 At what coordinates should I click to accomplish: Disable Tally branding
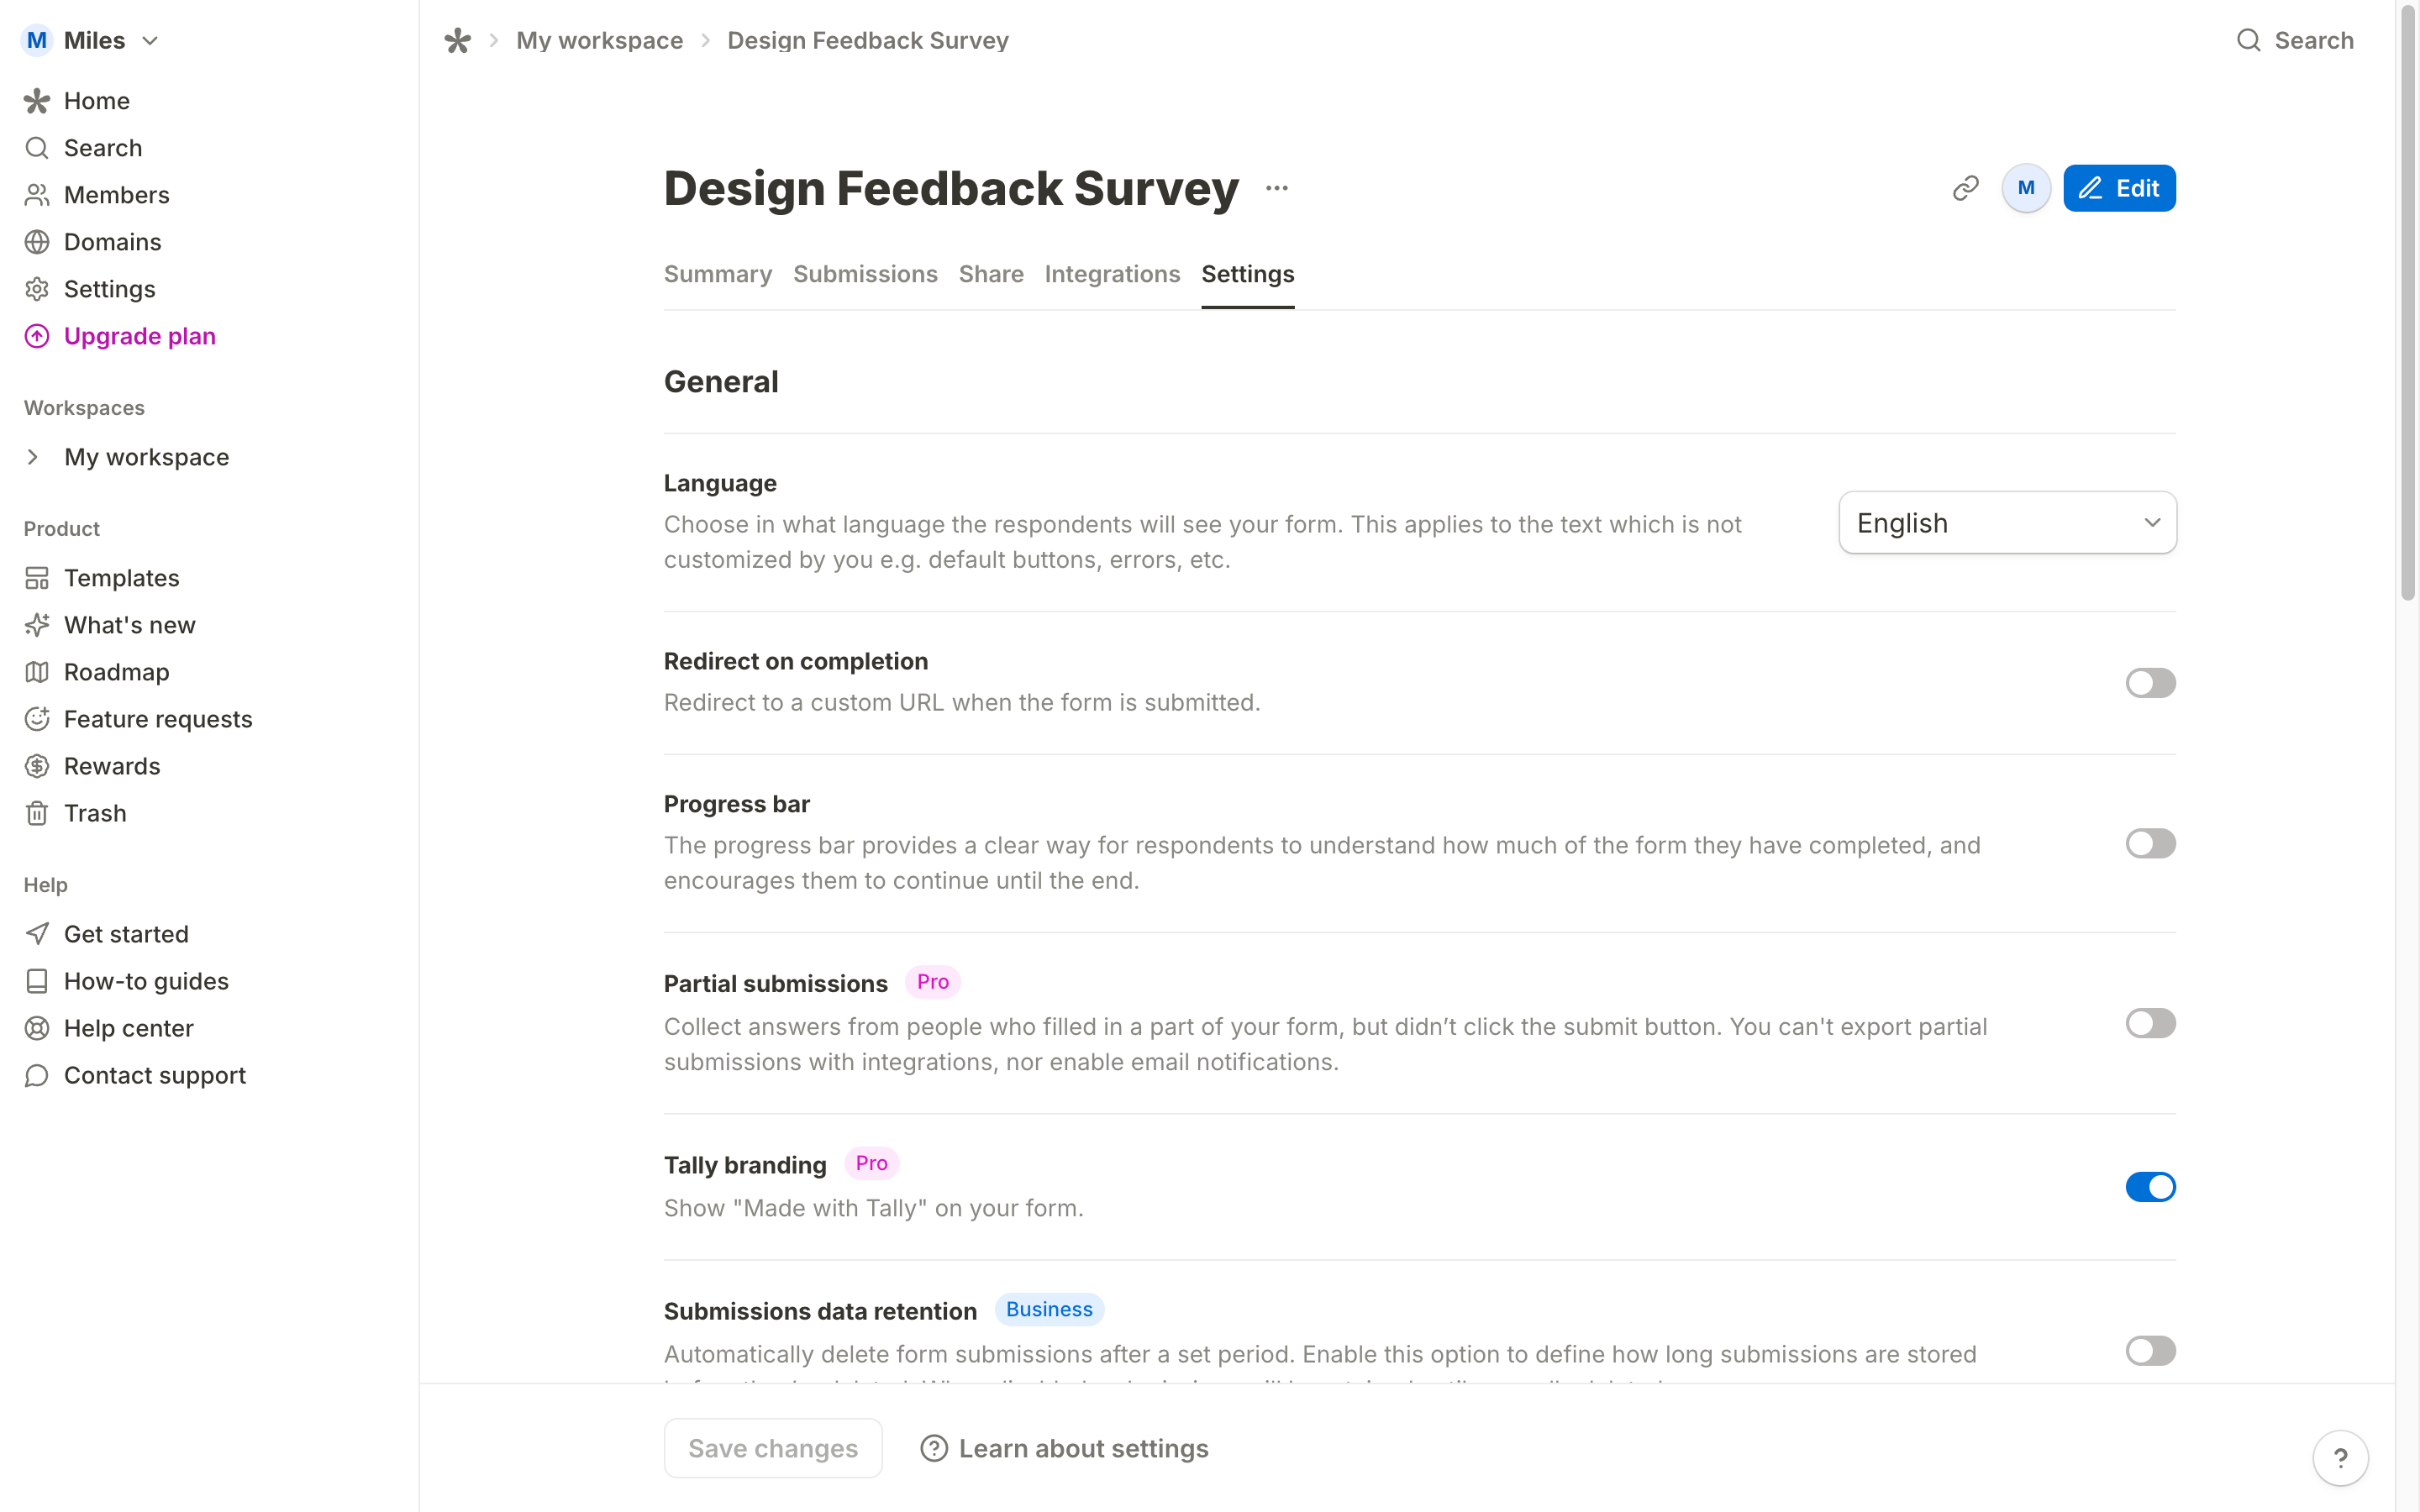point(2150,1186)
